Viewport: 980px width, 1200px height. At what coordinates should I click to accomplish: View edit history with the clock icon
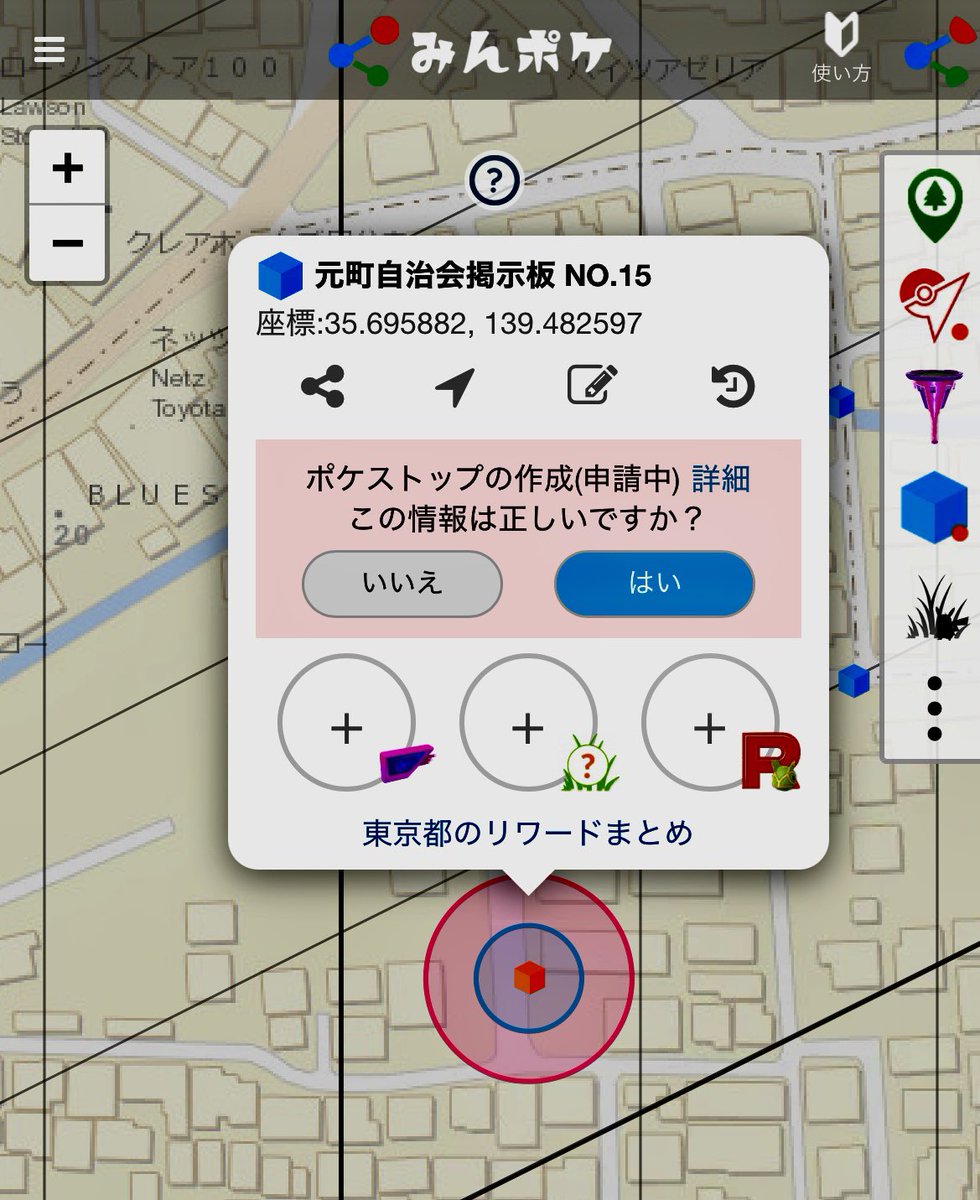pos(732,386)
